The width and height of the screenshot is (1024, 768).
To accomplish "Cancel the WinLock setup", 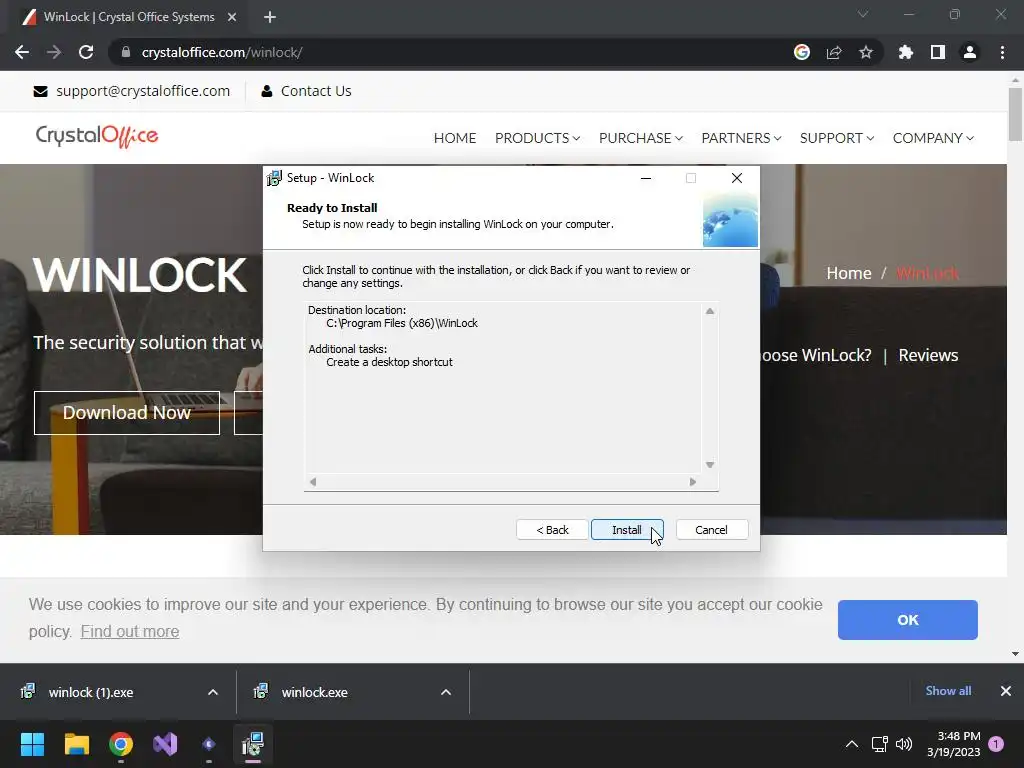I will point(711,530).
